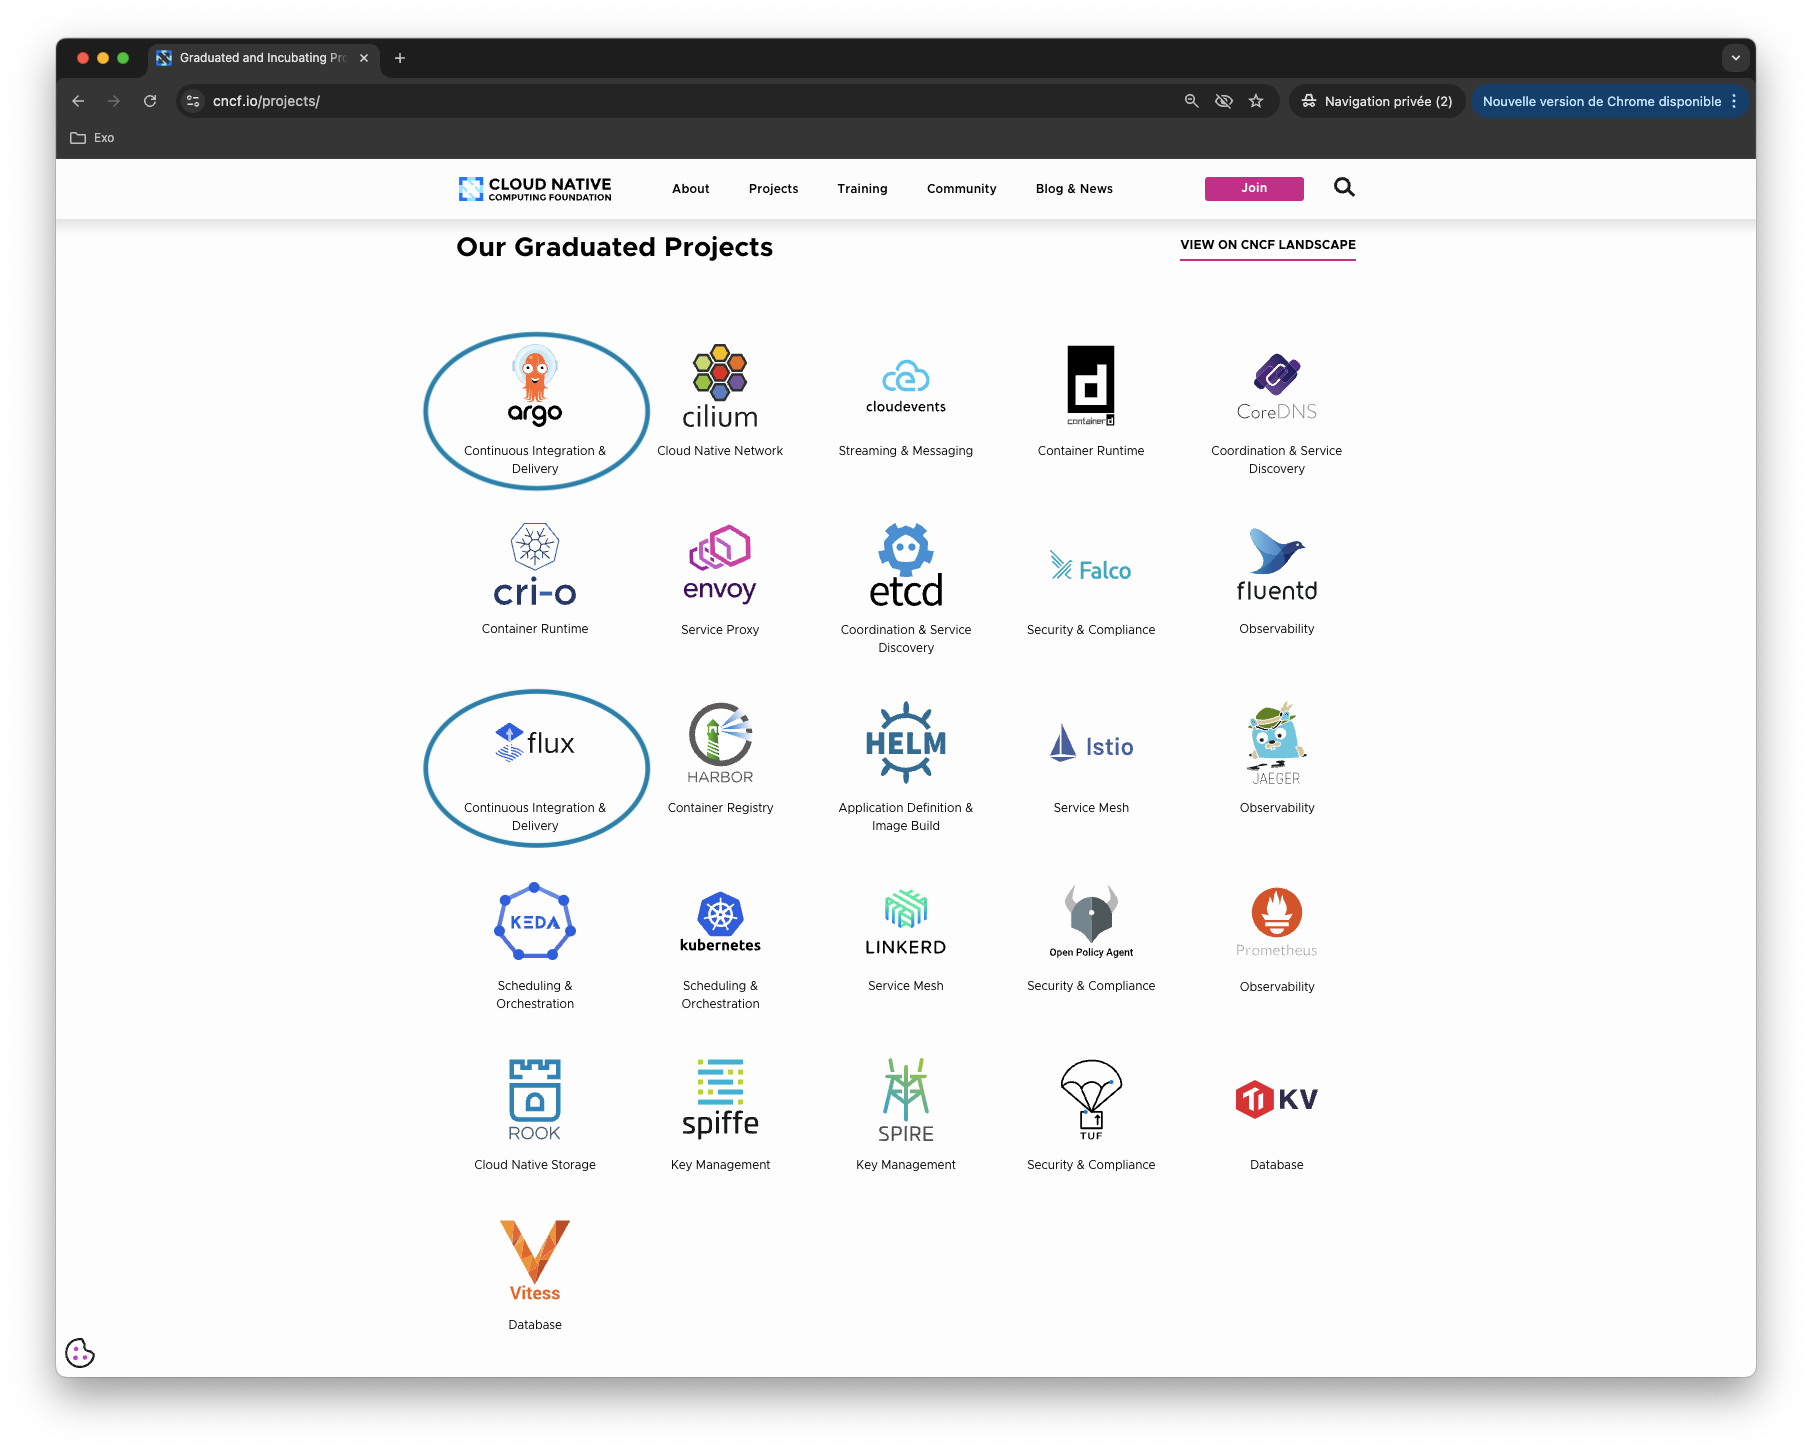Select the Helm project logo
The width and height of the screenshot is (1812, 1451).
coord(905,742)
